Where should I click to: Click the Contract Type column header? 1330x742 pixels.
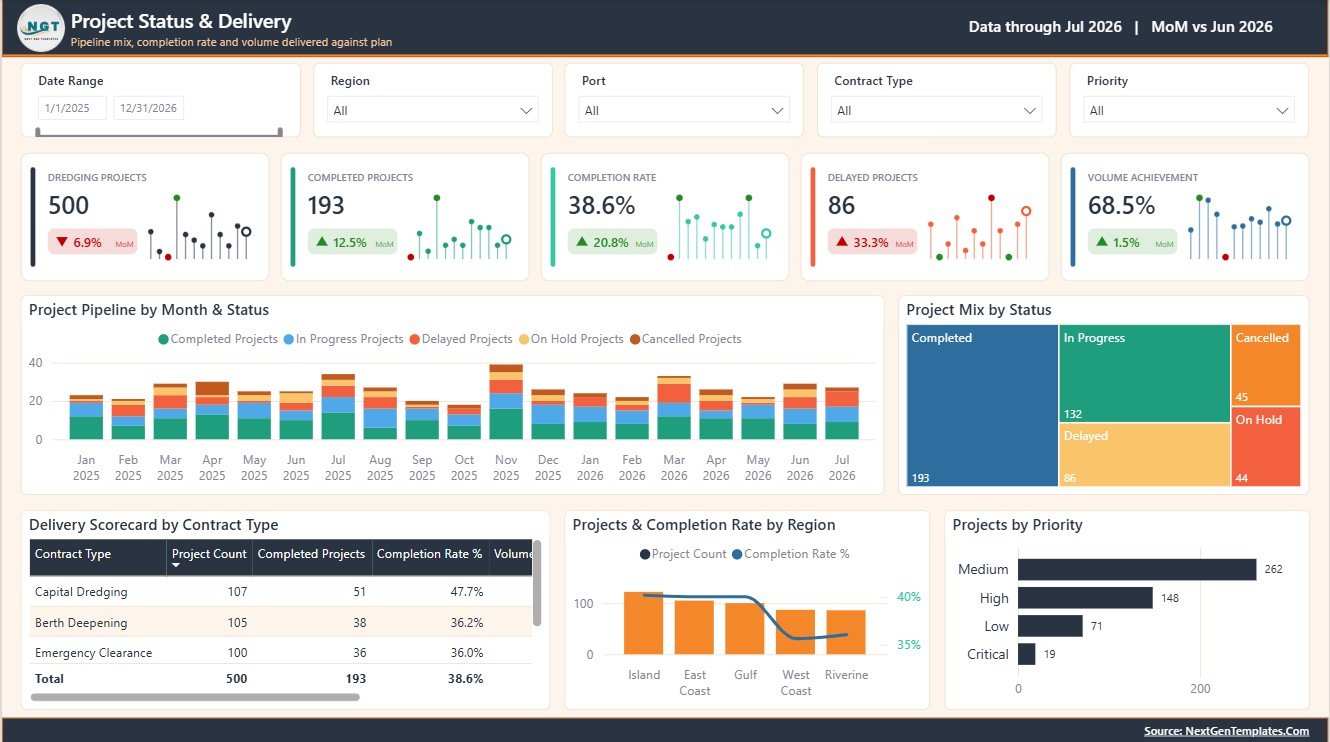(98, 557)
